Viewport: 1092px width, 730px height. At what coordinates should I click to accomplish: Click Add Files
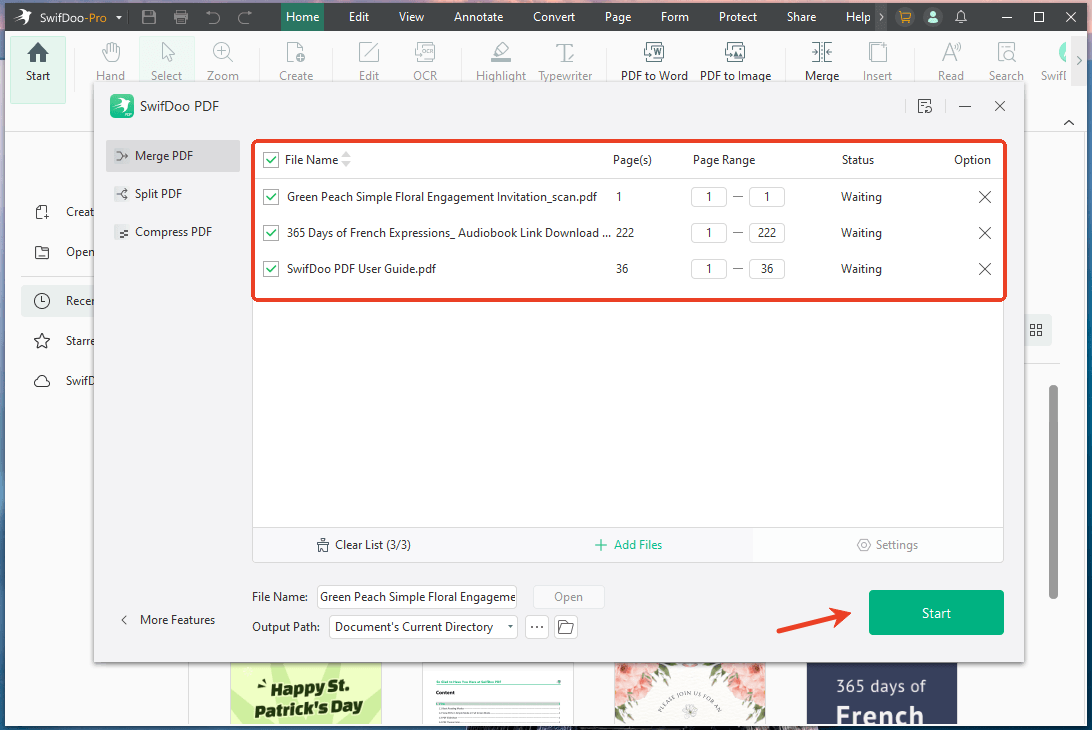point(628,545)
